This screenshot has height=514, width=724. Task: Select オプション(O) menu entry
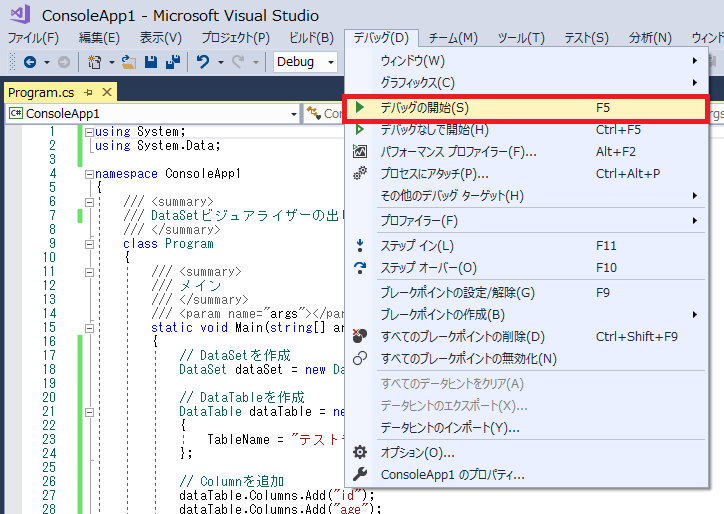pos(527,452)
